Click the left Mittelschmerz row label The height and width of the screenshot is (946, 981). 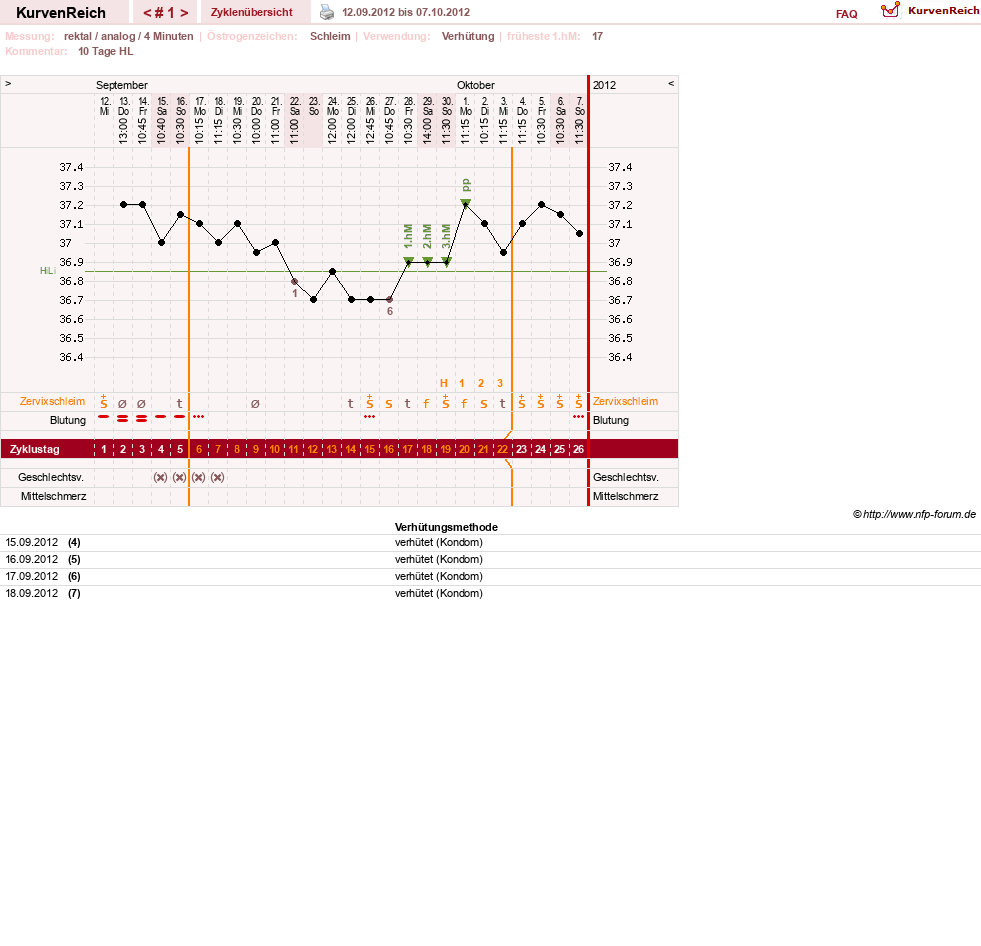click(x=53, y=496)
